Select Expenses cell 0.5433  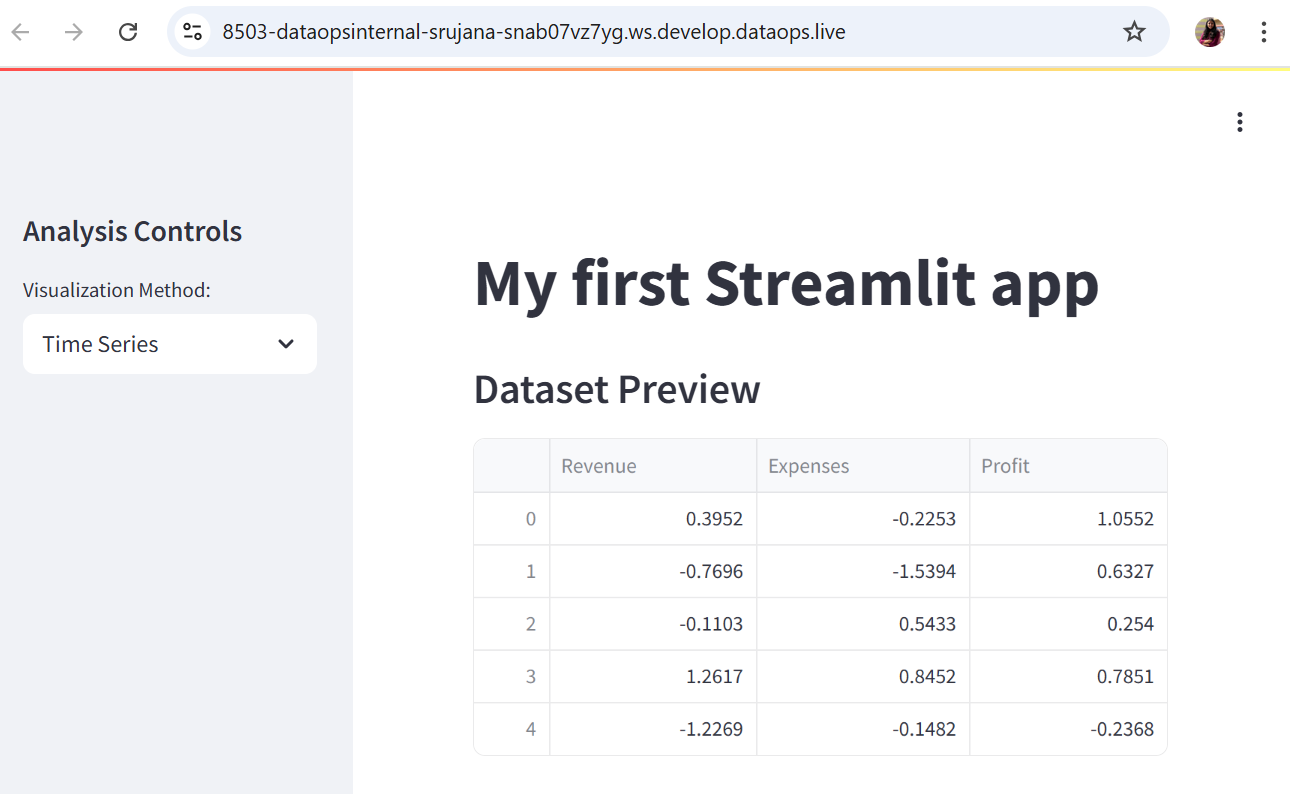(x=863, y=624)
